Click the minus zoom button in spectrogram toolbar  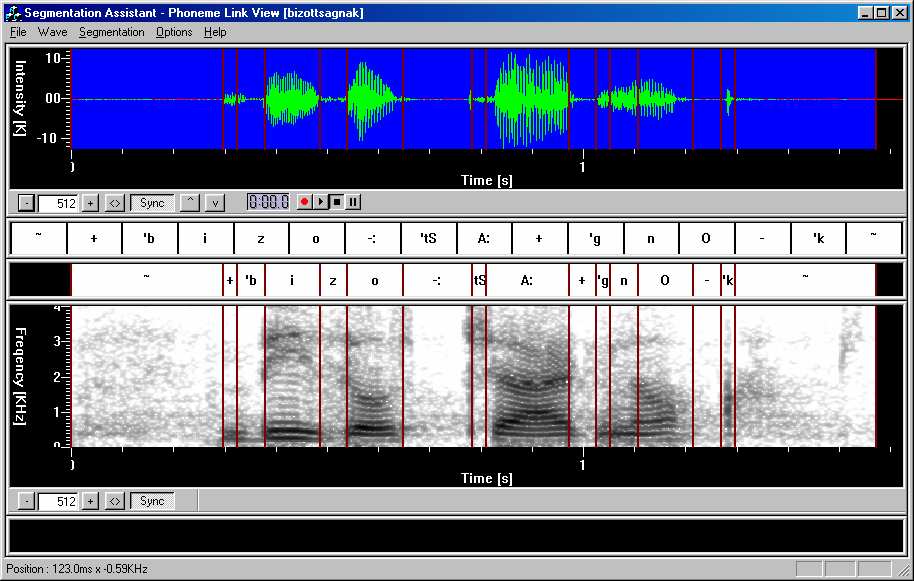(x=26, y=501)
